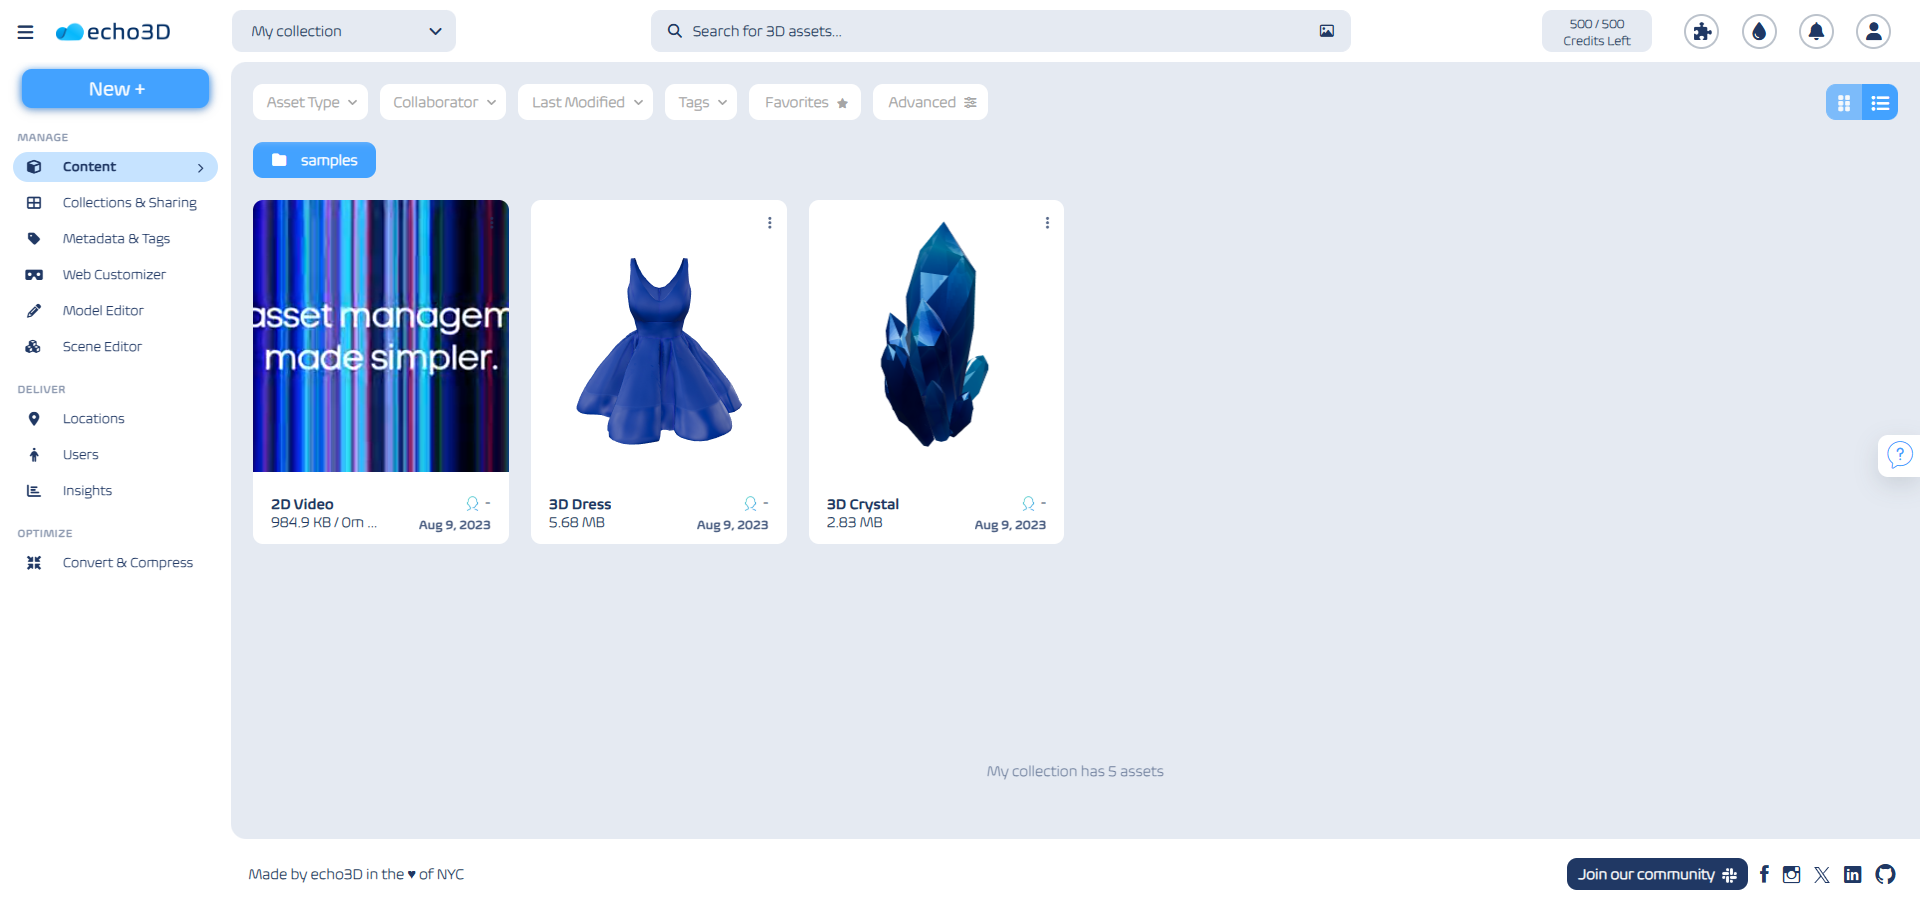Open the help question mark widget
The width and height of the screenshot is (1920, 911).
point(1899,456)
